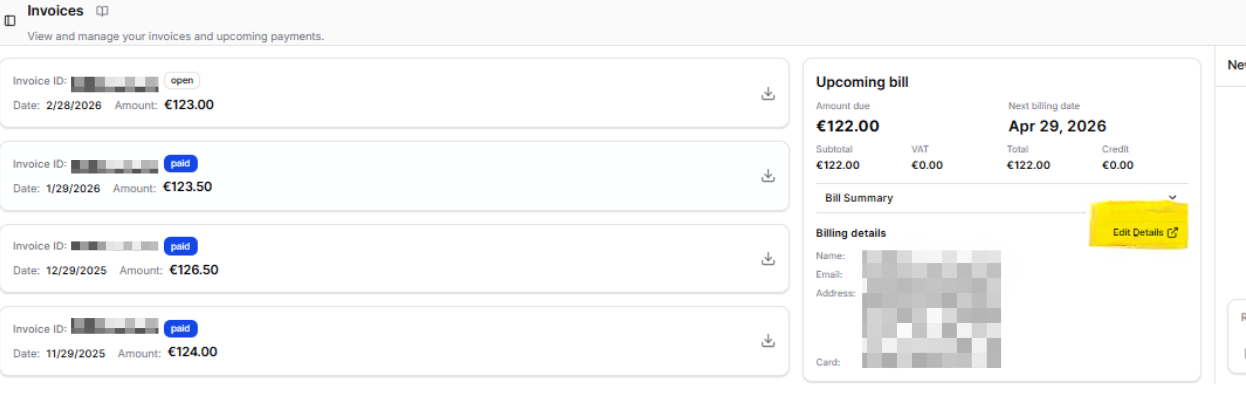This screenshot has height=410, width=1246.
Task: Open the Edit Details link
Action: (x=1138, y=233)
